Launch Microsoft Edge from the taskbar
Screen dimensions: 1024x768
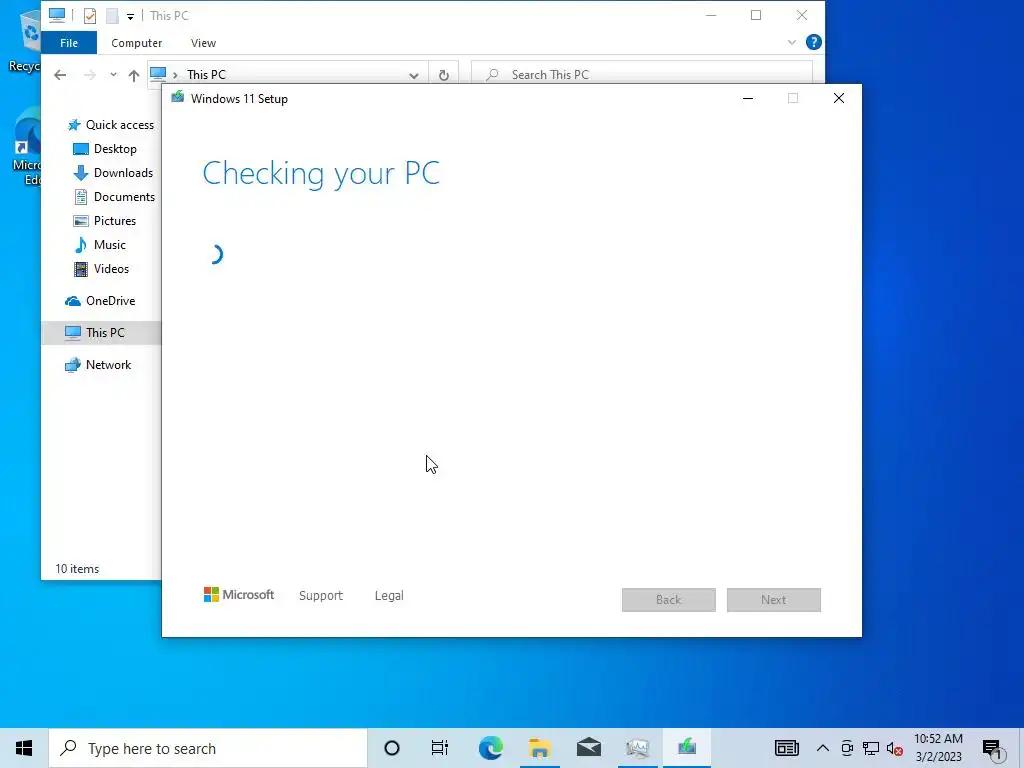tap(490, 748)
